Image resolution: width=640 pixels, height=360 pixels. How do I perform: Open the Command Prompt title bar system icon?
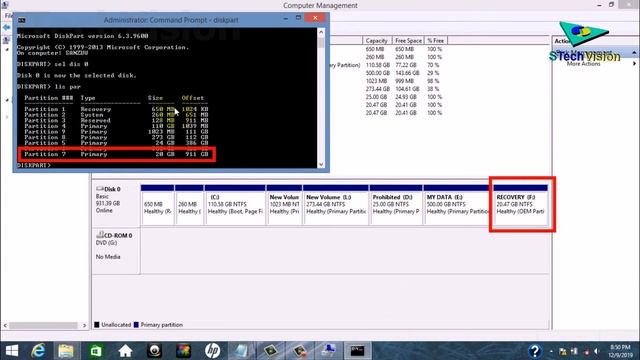22,20
